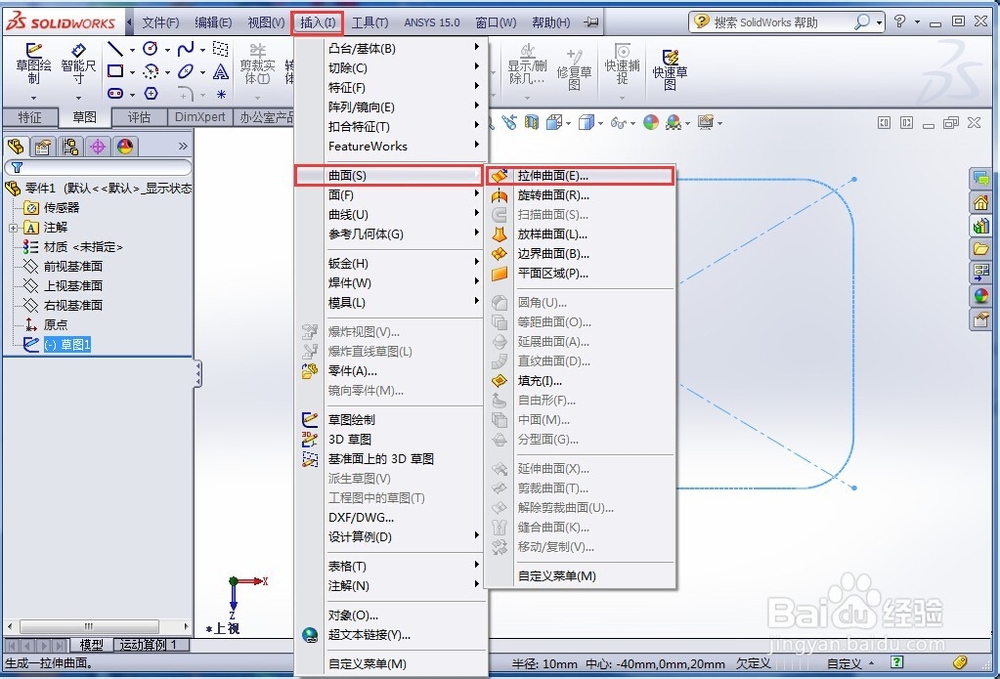
Task: Open File Explorer folder icon in task pane
Action: click(980, 249)
